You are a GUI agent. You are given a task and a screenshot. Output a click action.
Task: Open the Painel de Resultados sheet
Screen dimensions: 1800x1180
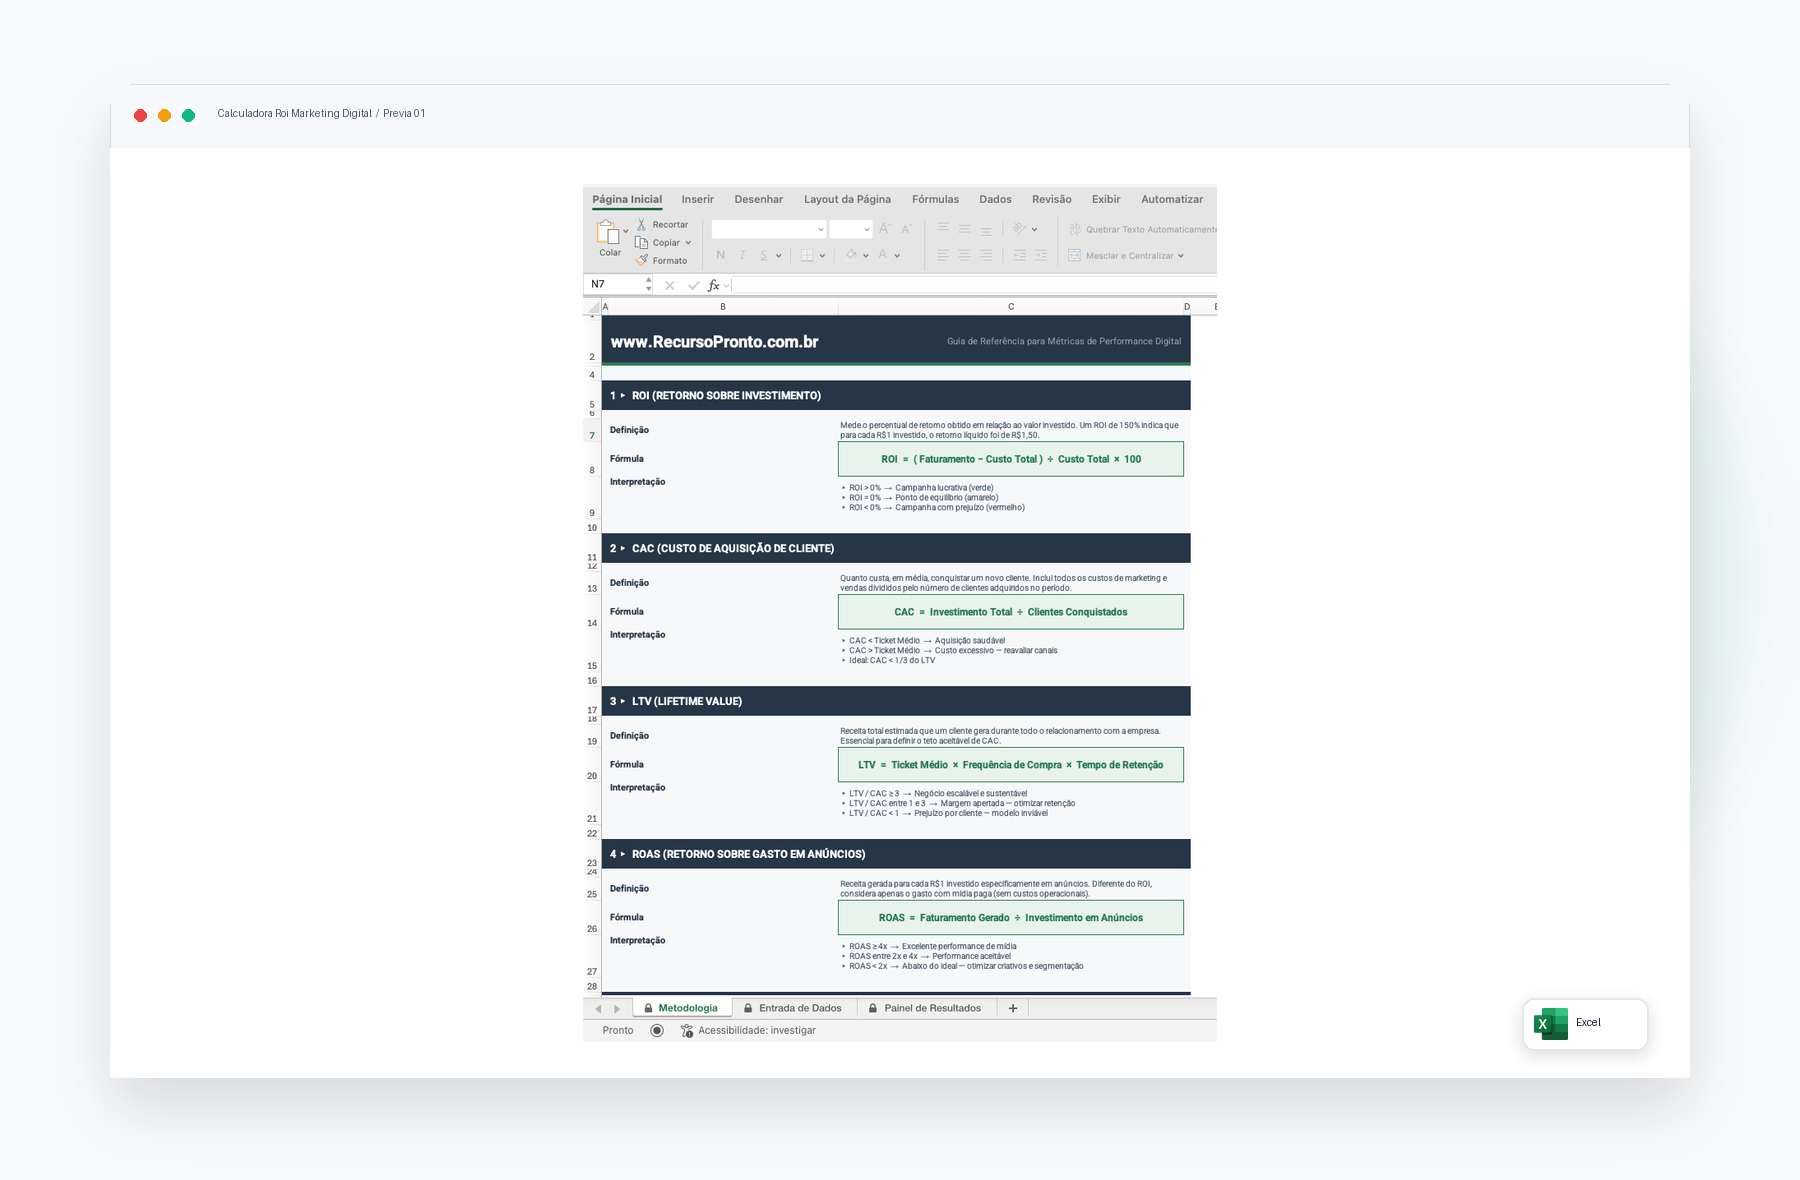(x=925, y=1008)
